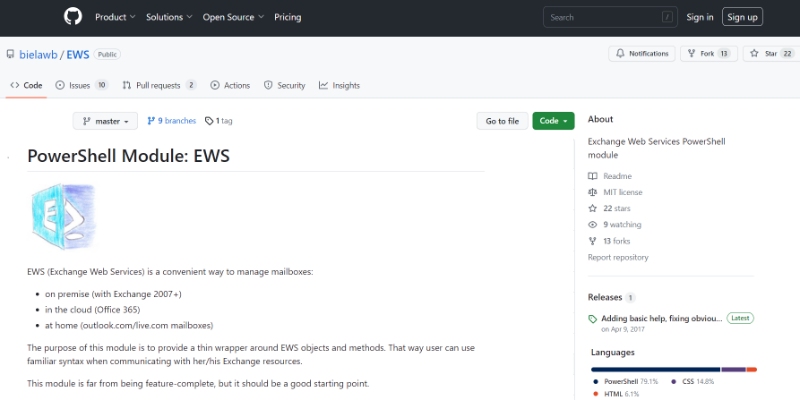Expand the Product menu
The height and width of the screenshot is (400, 800).
(115, 17)
